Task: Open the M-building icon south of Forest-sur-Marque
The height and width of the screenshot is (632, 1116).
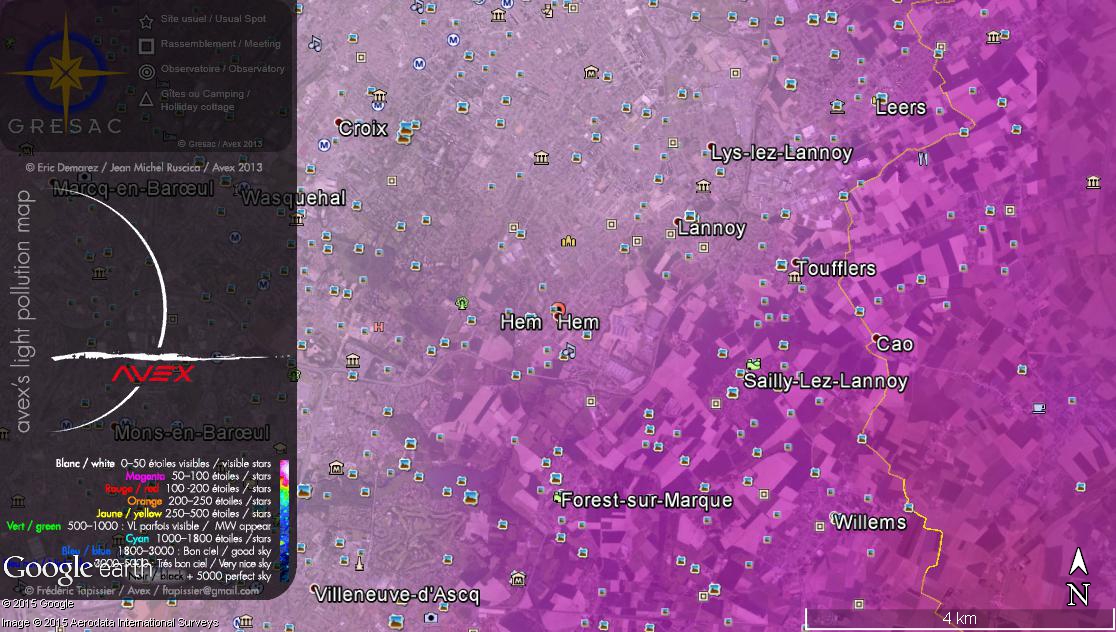Action: point(518,578)
